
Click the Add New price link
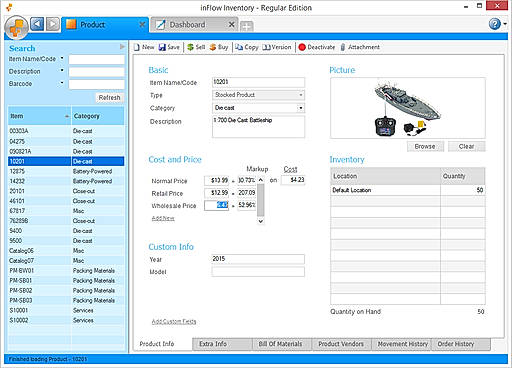(x=163, y=218)
